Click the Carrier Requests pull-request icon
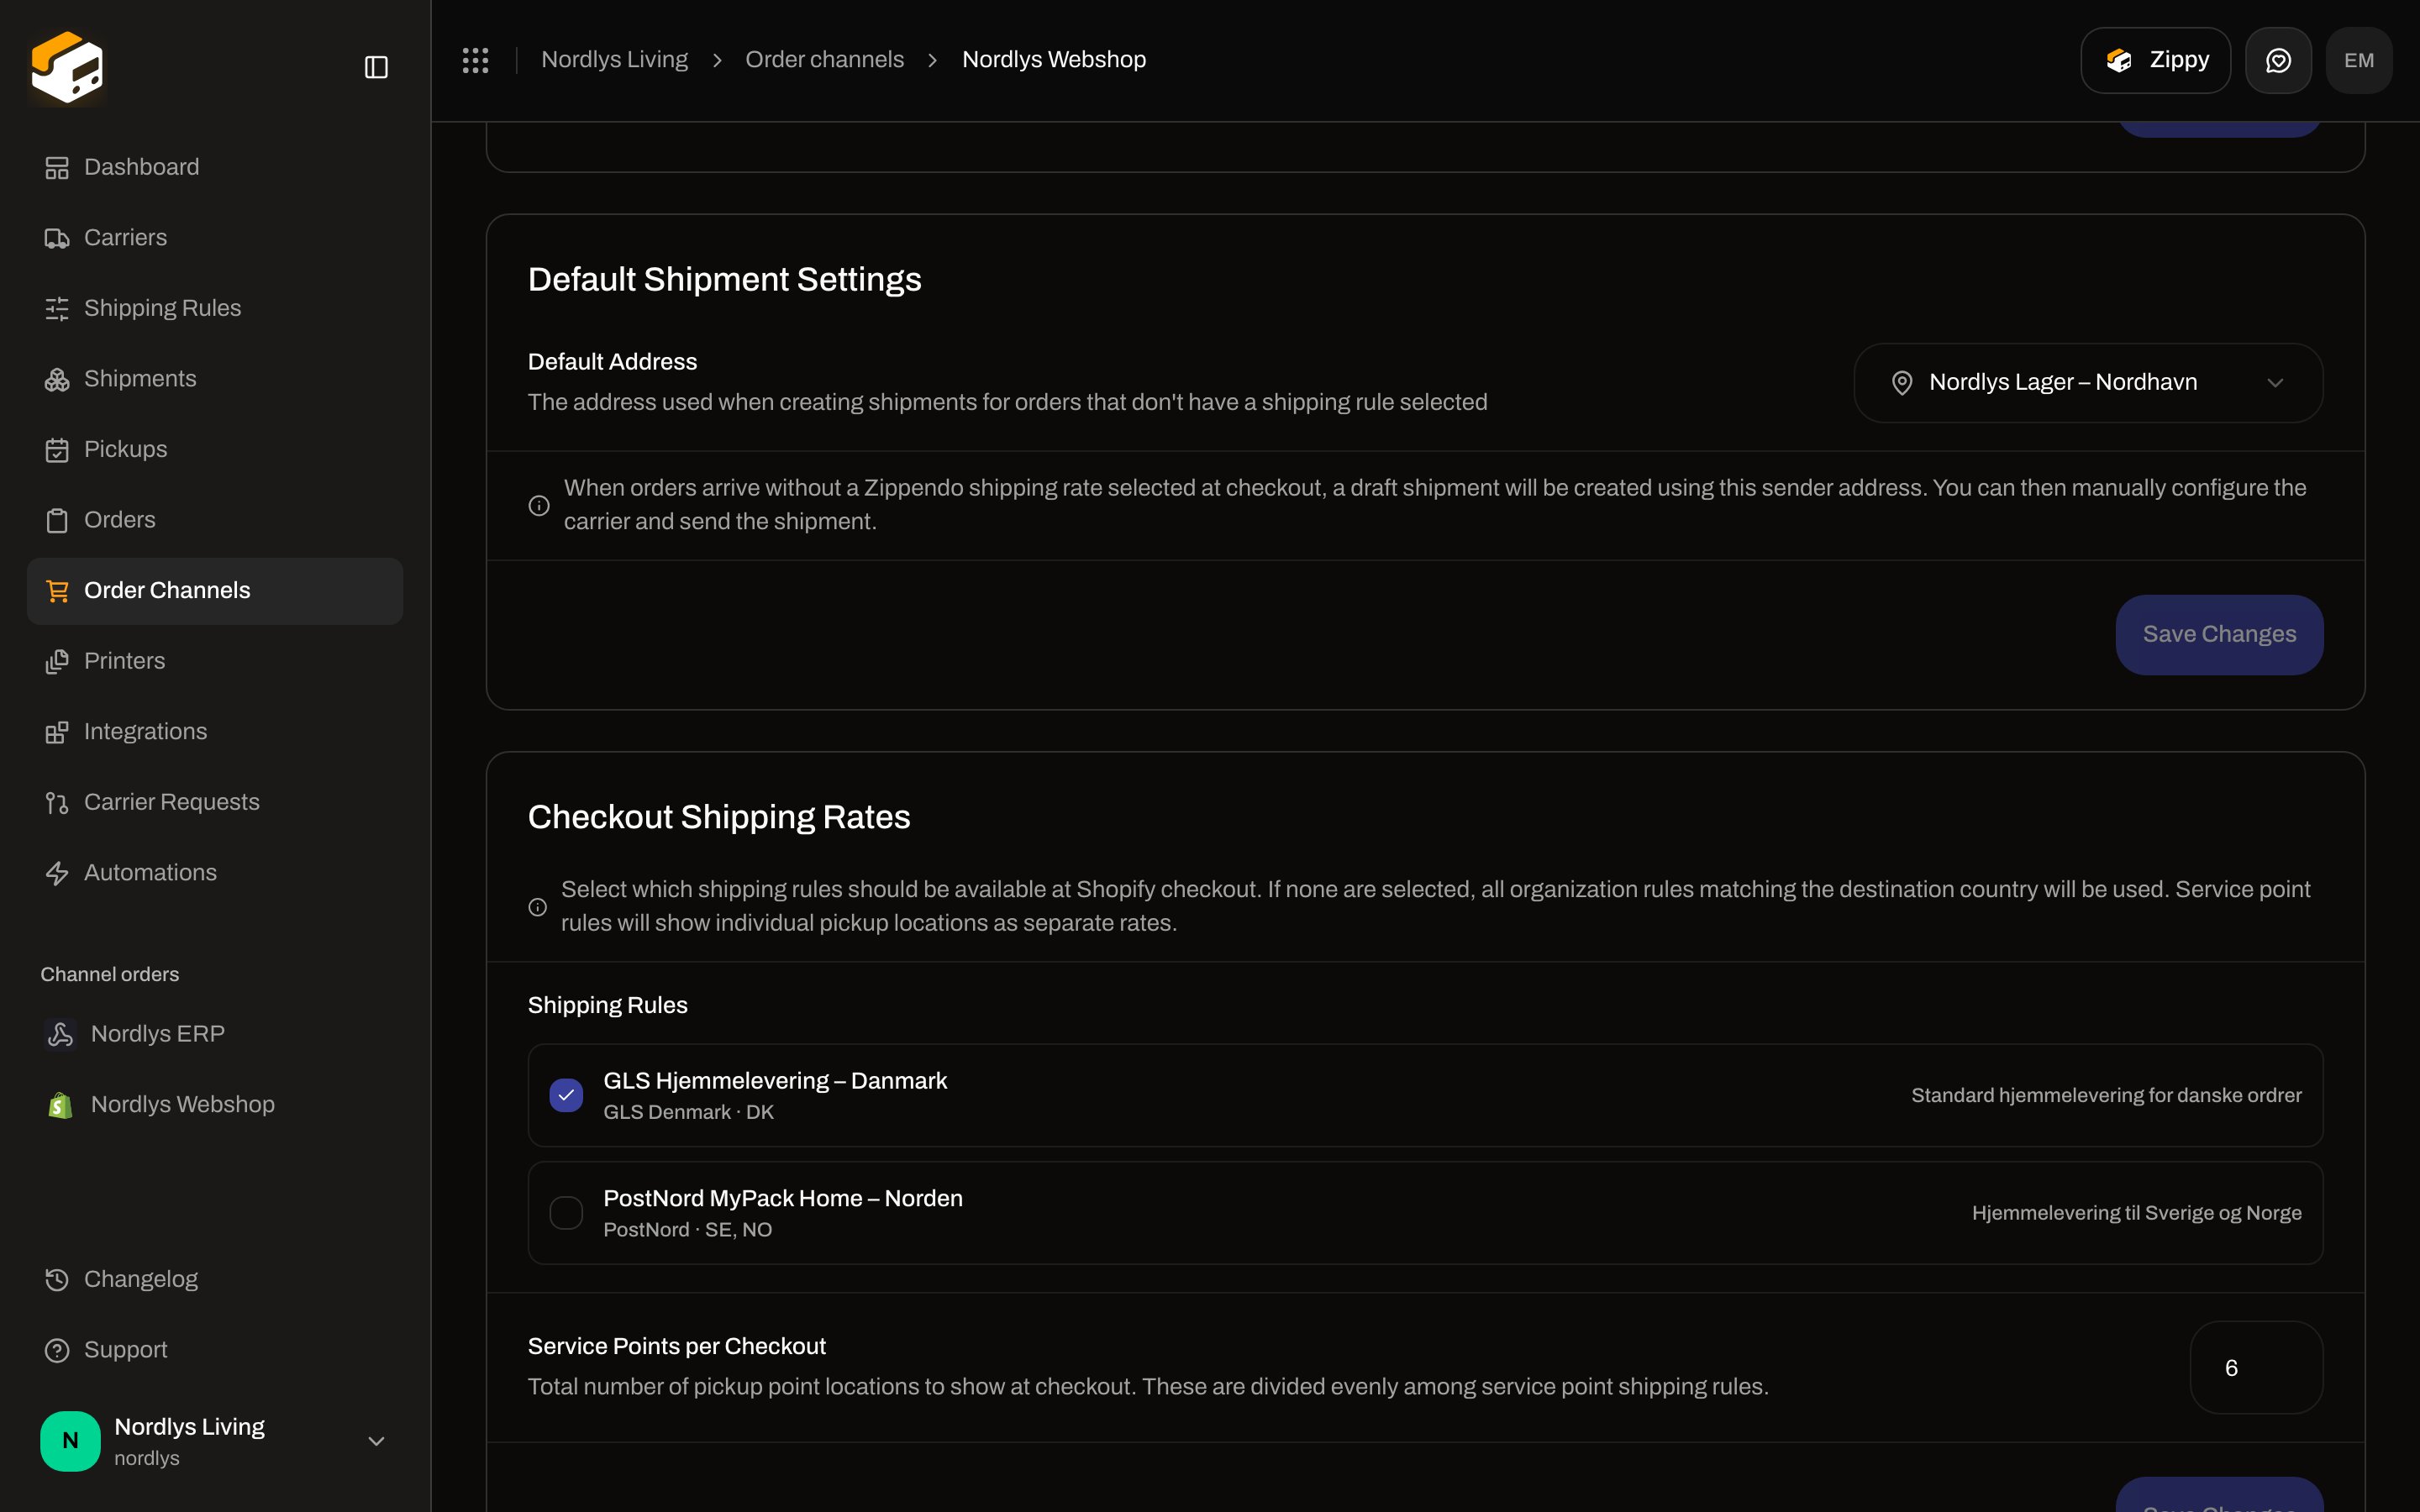This screenshot has width=2420, height=1512. pyautogui.click(x=57, y=803)
